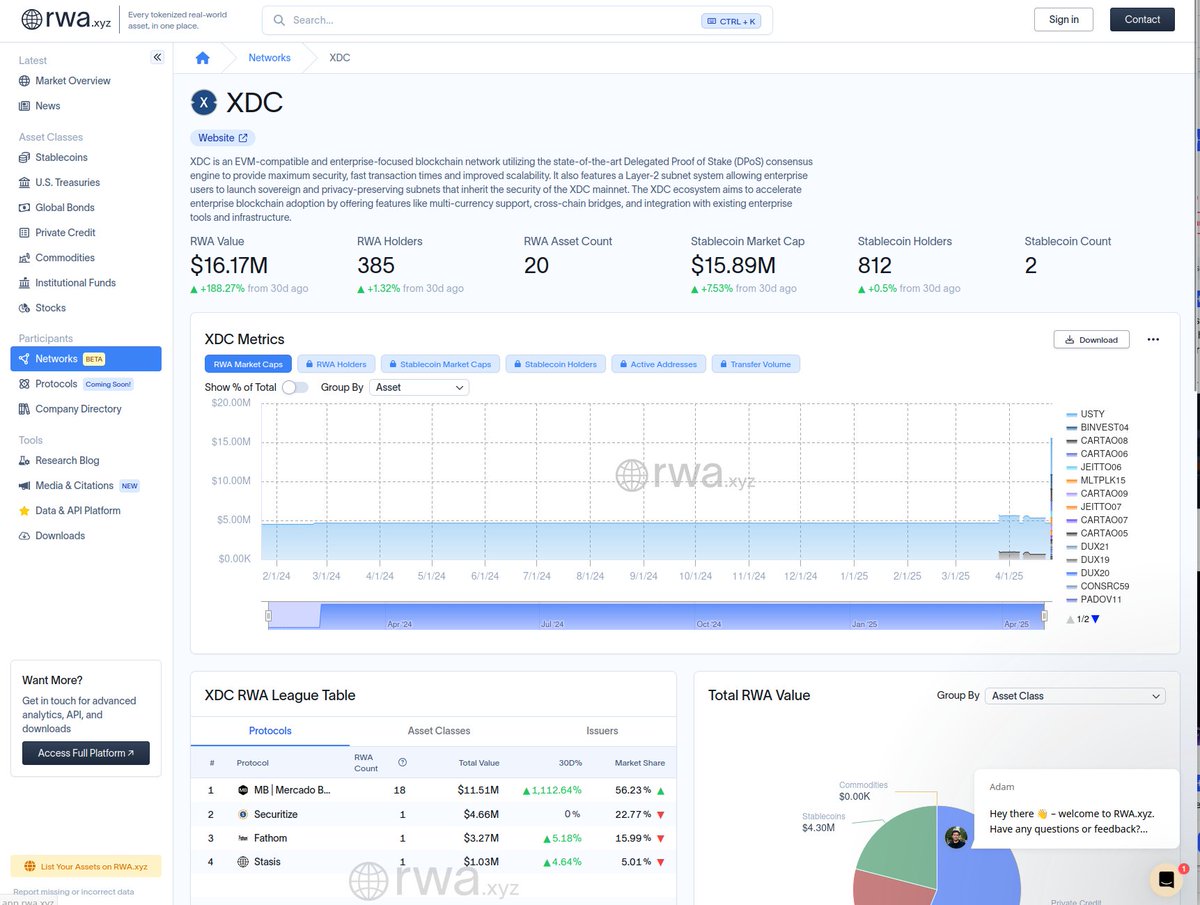This screenshot has width=1200, height=905.
Task: Click left handle of chart range slider
Action: click(268, 616)
